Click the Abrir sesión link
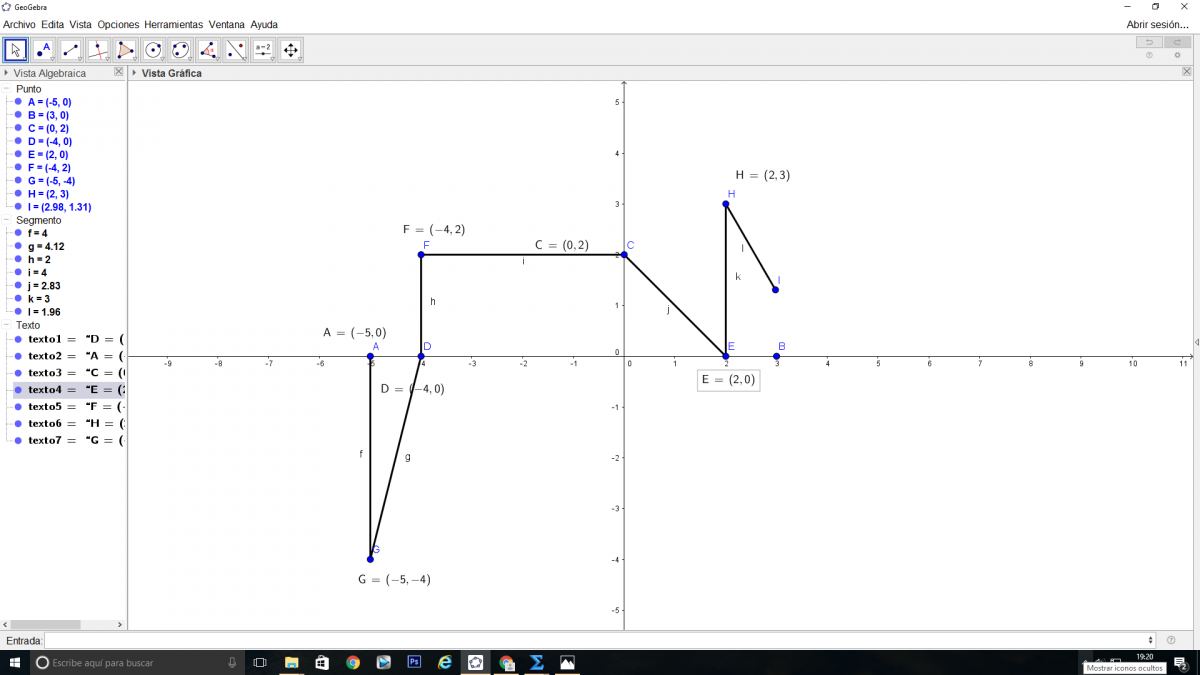Image resolution: width=1200 pixels, height=675 pixels. click(x=1157, y=24)
